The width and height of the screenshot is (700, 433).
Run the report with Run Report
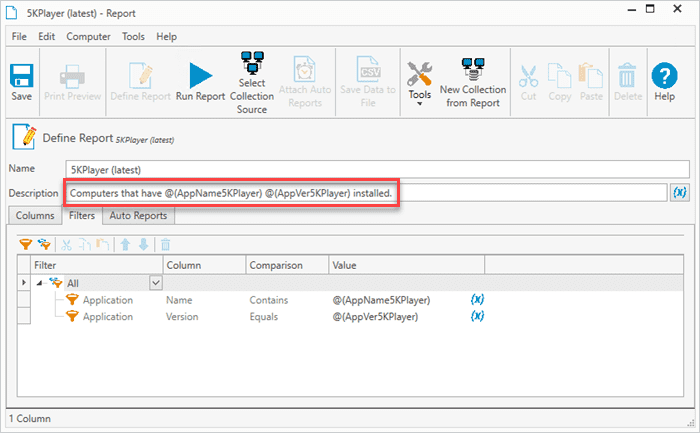[200, 82]
